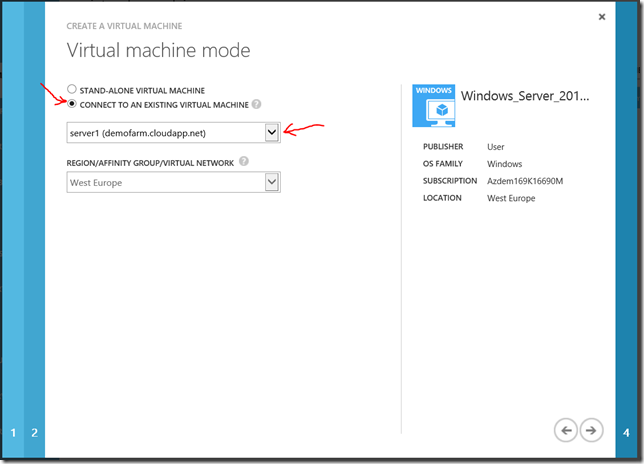This screenshot has width=644, height=464.
Task: Select Stand-alone virtual machine radio button
Action: tap(72, 89)
